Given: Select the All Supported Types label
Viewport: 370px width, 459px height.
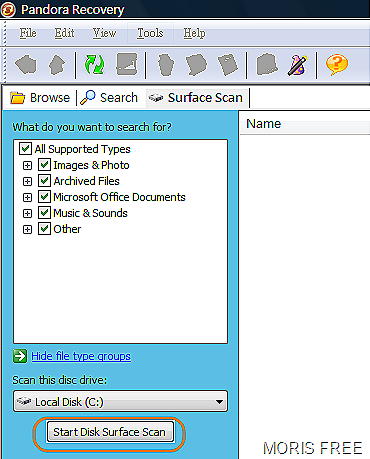Looking at the screenshot, I should click(82, 149).
